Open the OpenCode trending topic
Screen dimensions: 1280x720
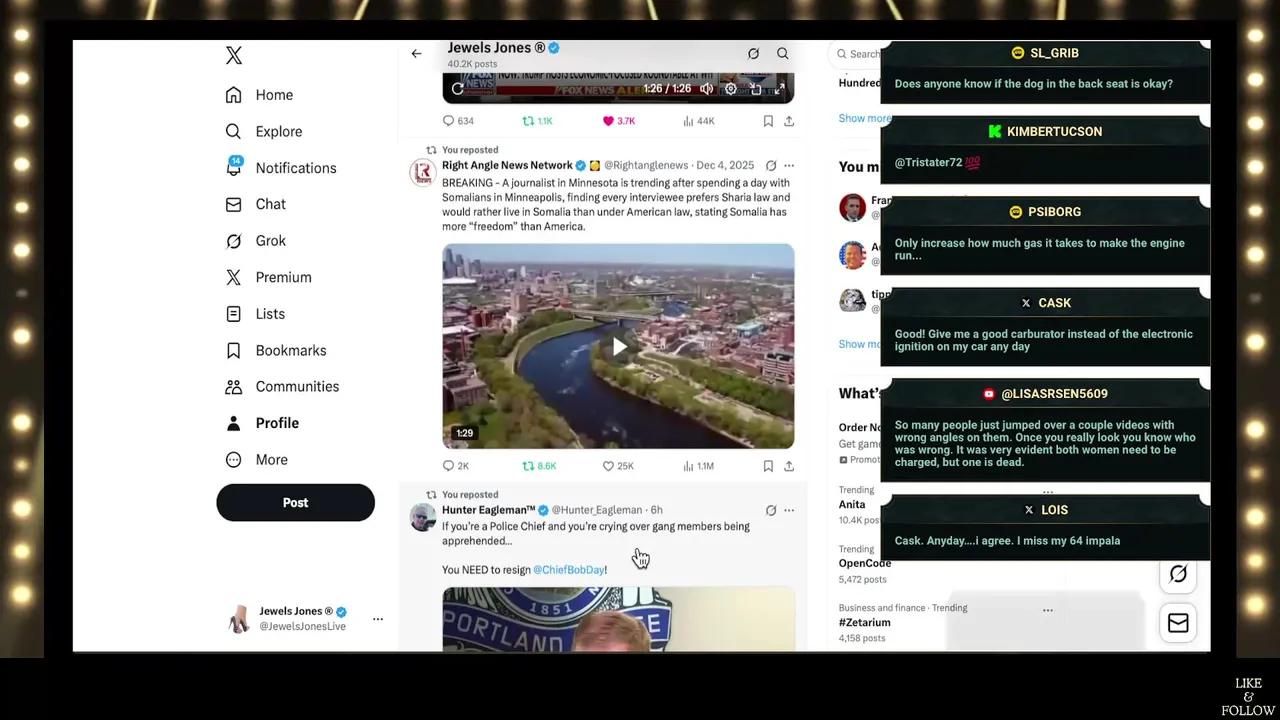coord(864,563)
